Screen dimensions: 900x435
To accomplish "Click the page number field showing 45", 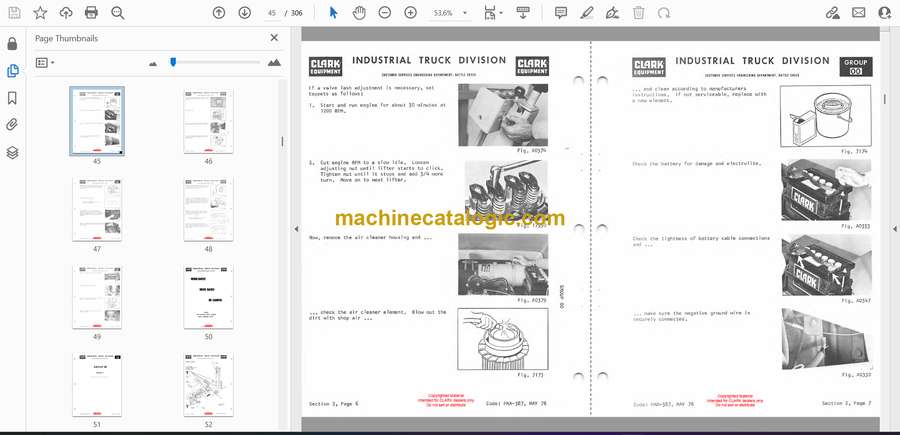I will point(272,13).
